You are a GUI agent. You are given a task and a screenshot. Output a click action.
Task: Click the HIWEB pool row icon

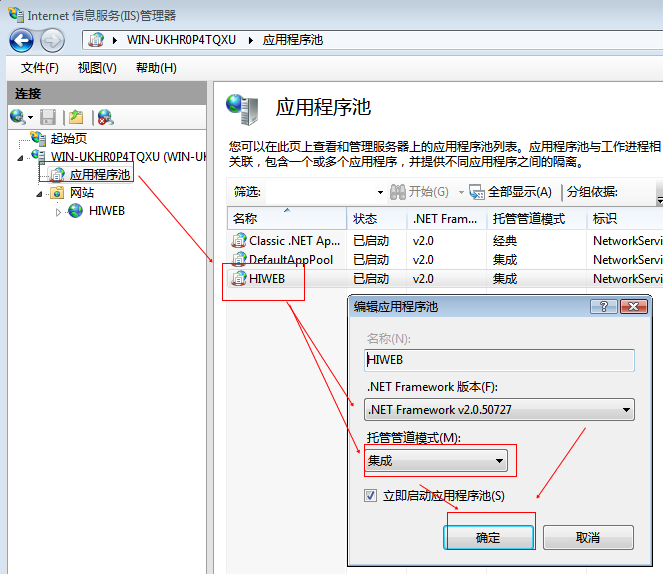click(x=239, y=278)
